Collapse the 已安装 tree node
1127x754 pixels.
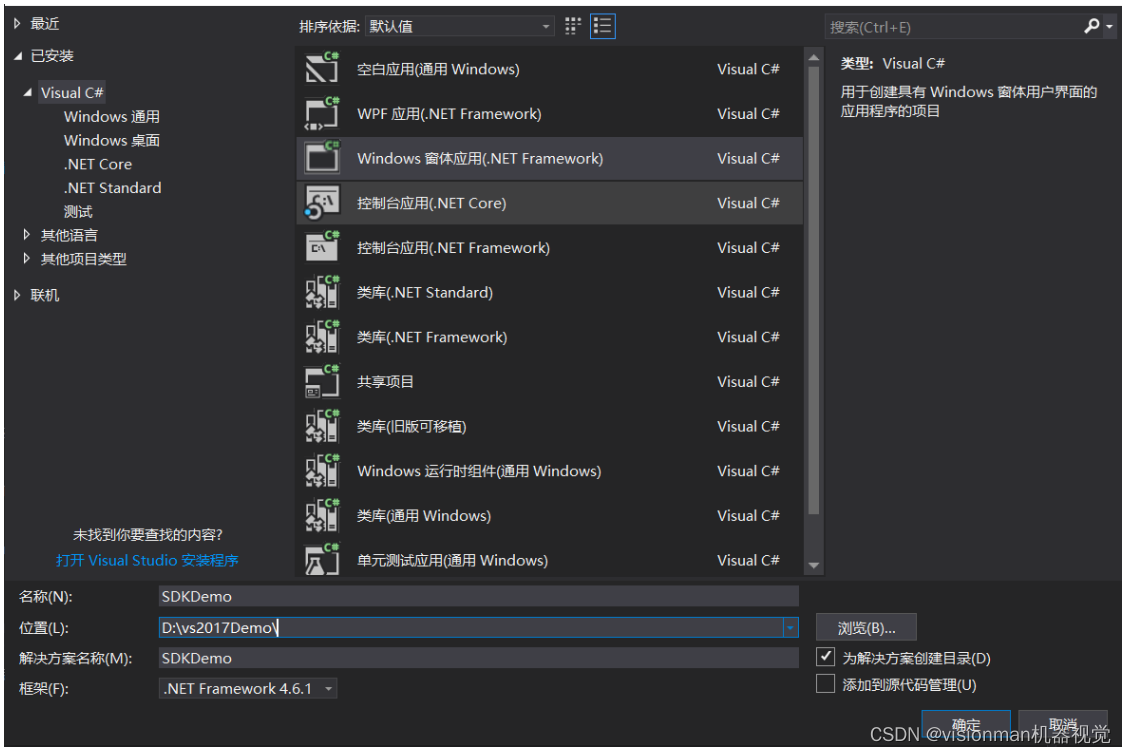point(18,55)
